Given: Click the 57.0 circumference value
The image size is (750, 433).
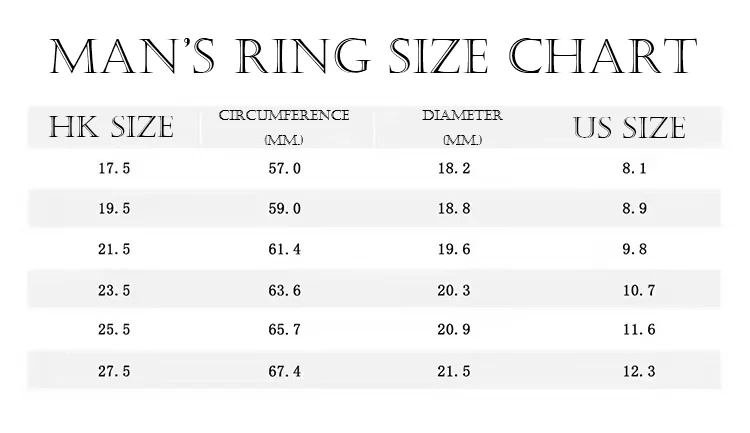Looking at the screenshot, I should click(284, 168).
